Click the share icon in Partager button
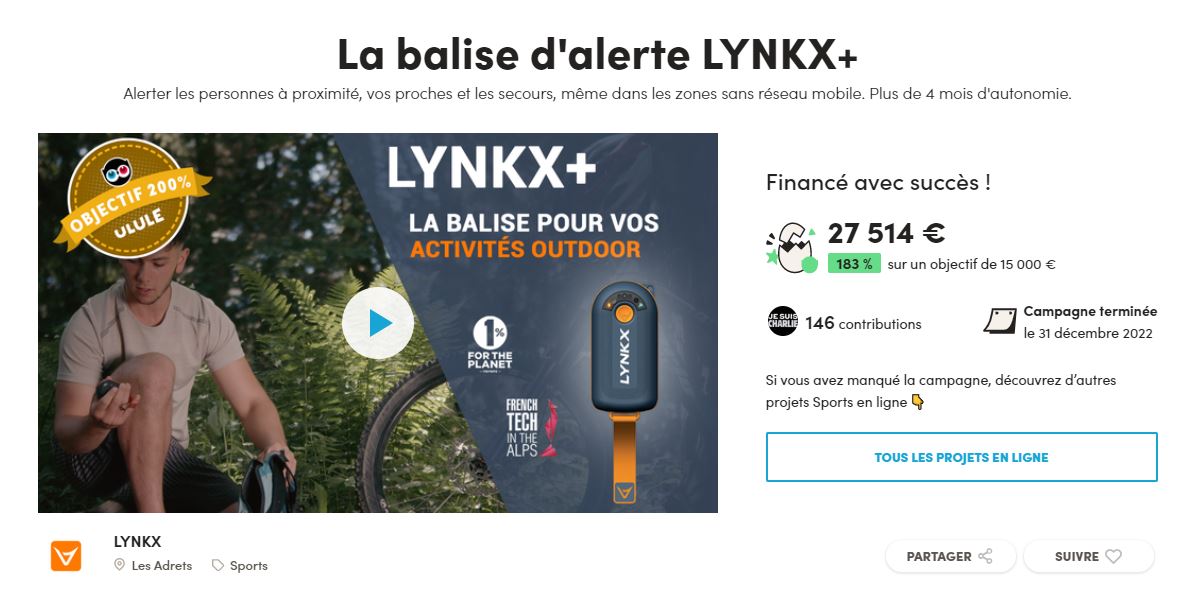The image size is (1196, 602). 985,556
